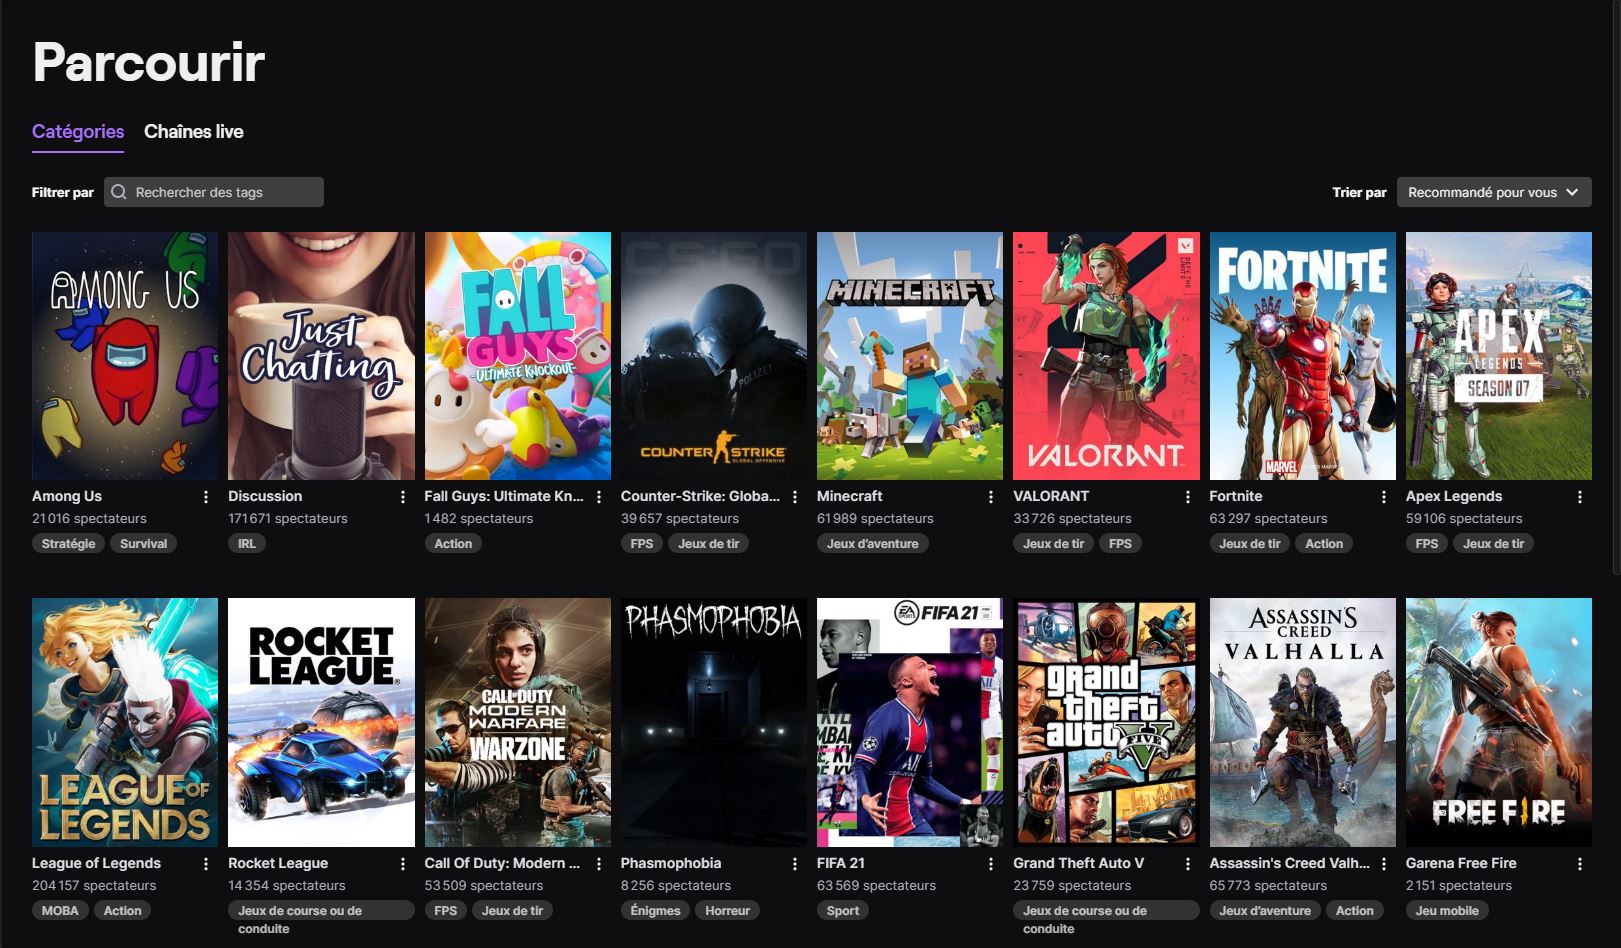Switch to the Catégories tab

78,132
